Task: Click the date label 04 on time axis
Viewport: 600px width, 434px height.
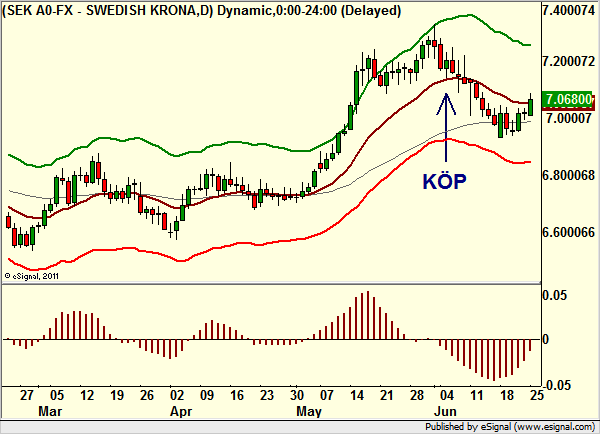Action: [447, 395]
